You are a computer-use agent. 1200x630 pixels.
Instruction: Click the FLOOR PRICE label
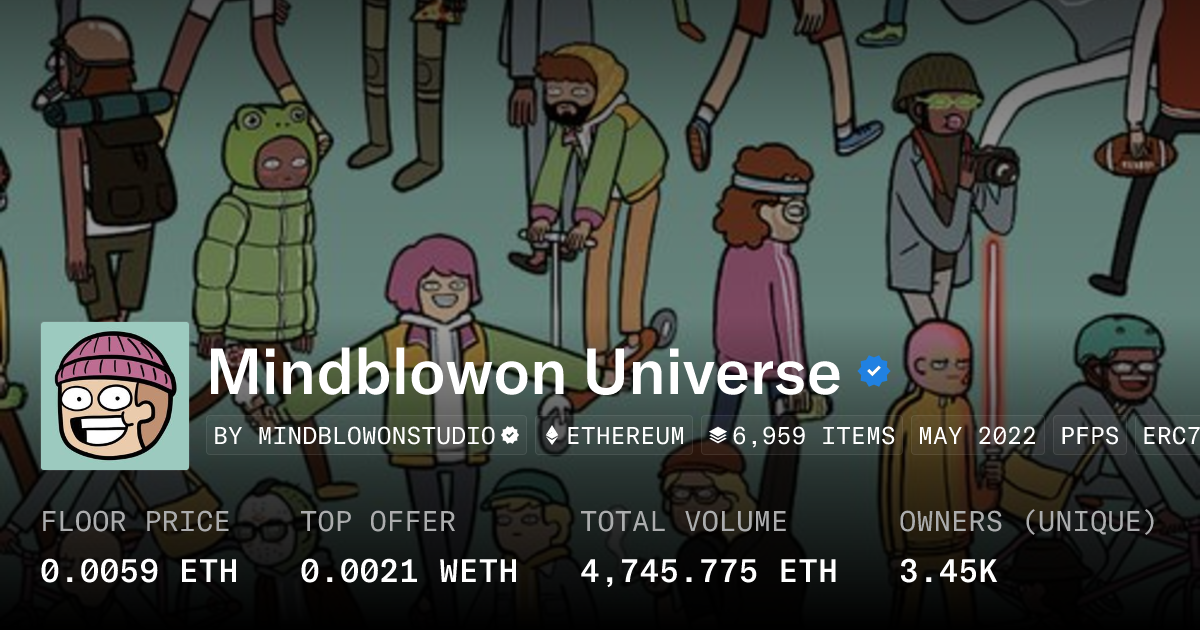[x=135, y=522]
